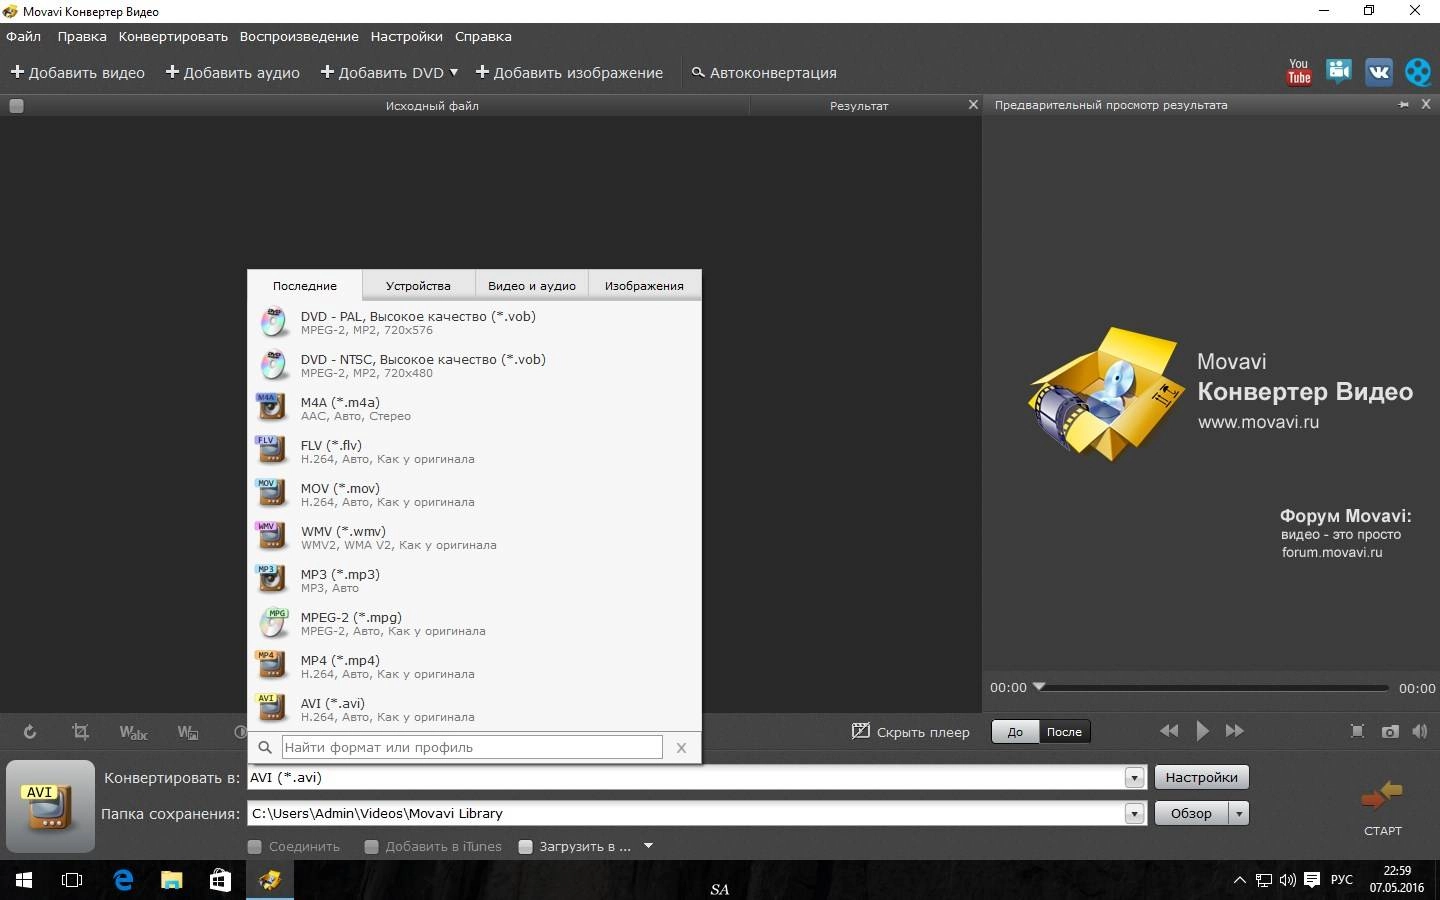Click the fast forward button in player
Screen dimensions: 1440x900
pyautogui.click(x=1235, y=731)
